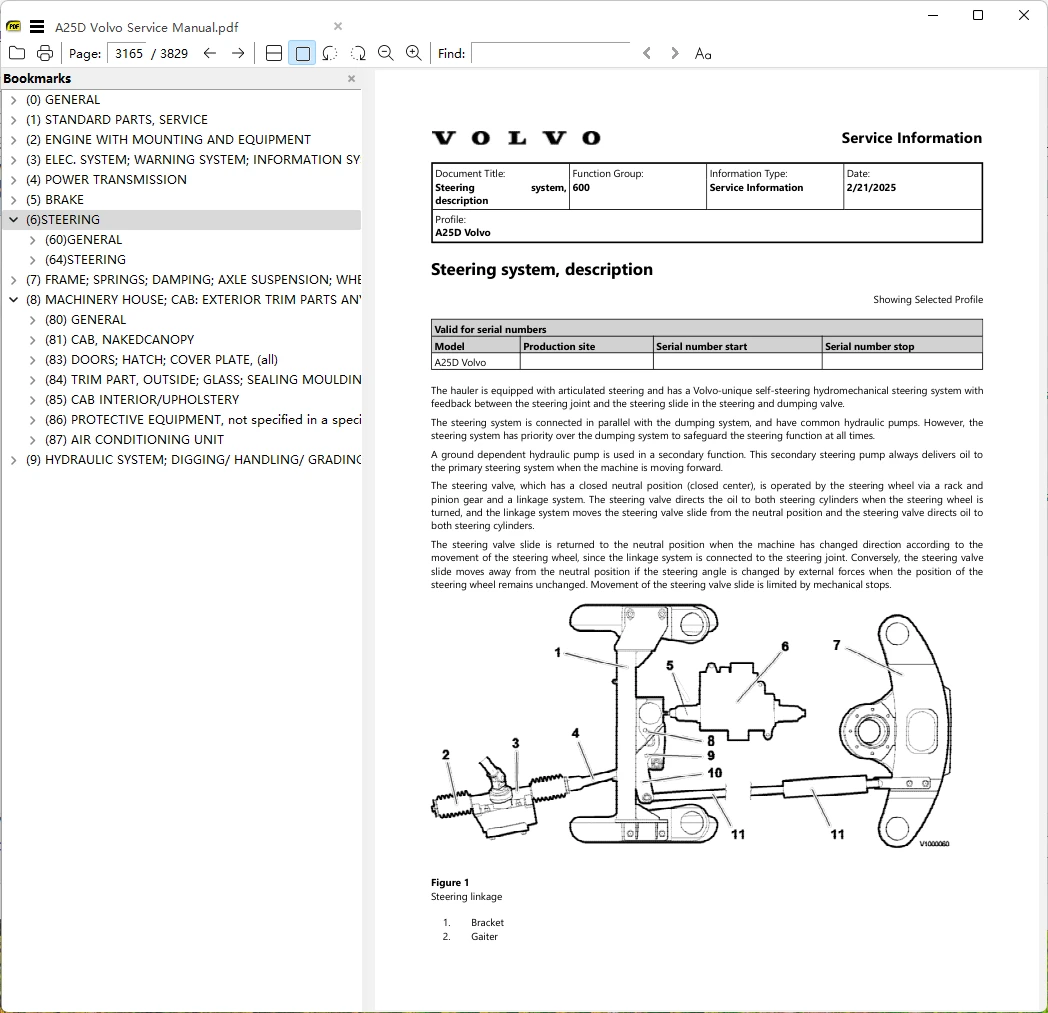Zoom out of the document
This screenshot has height=1013, width=1048.
386,53
